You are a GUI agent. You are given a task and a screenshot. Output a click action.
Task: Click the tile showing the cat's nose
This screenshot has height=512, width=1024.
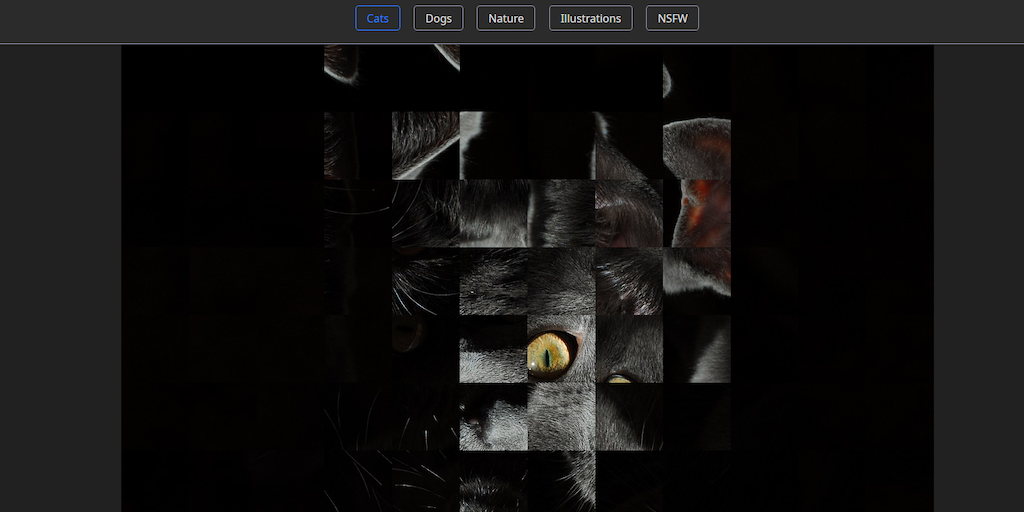pyautogui.click(x=493, y=417)
